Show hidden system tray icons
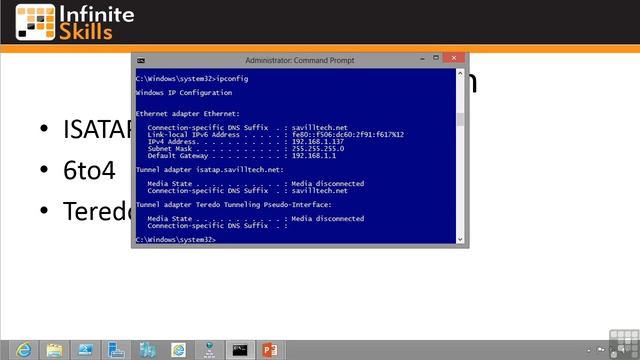640x360 pixels. (589, 350)
